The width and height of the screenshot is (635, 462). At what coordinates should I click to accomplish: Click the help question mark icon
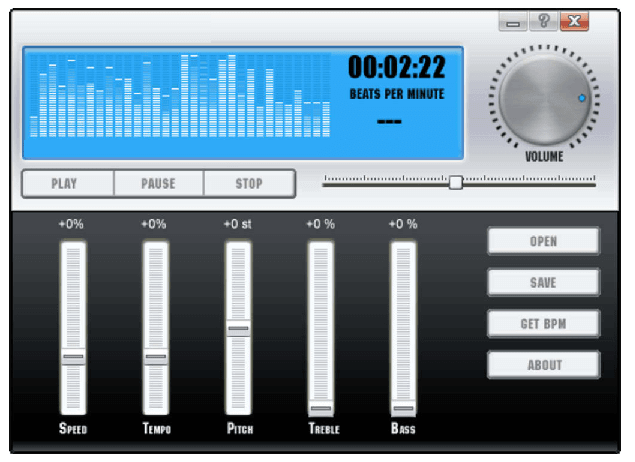coord(543,20)
